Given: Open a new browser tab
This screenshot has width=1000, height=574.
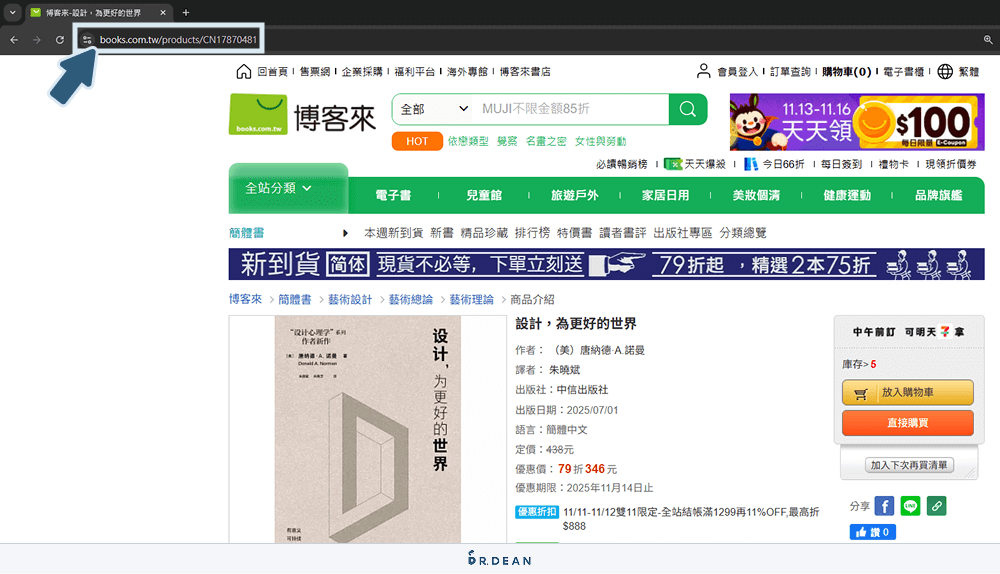Looking at the screenshot, I should 186,12.
